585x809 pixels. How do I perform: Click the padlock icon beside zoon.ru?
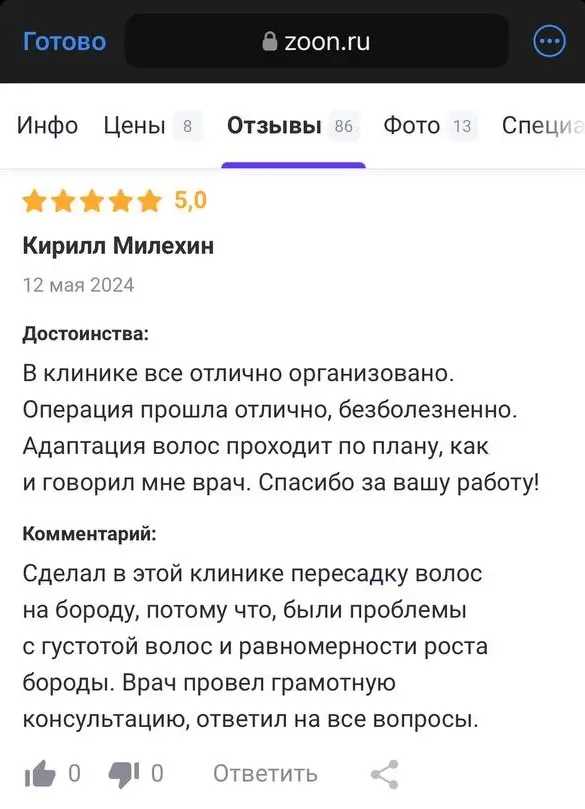coord(270,41)
